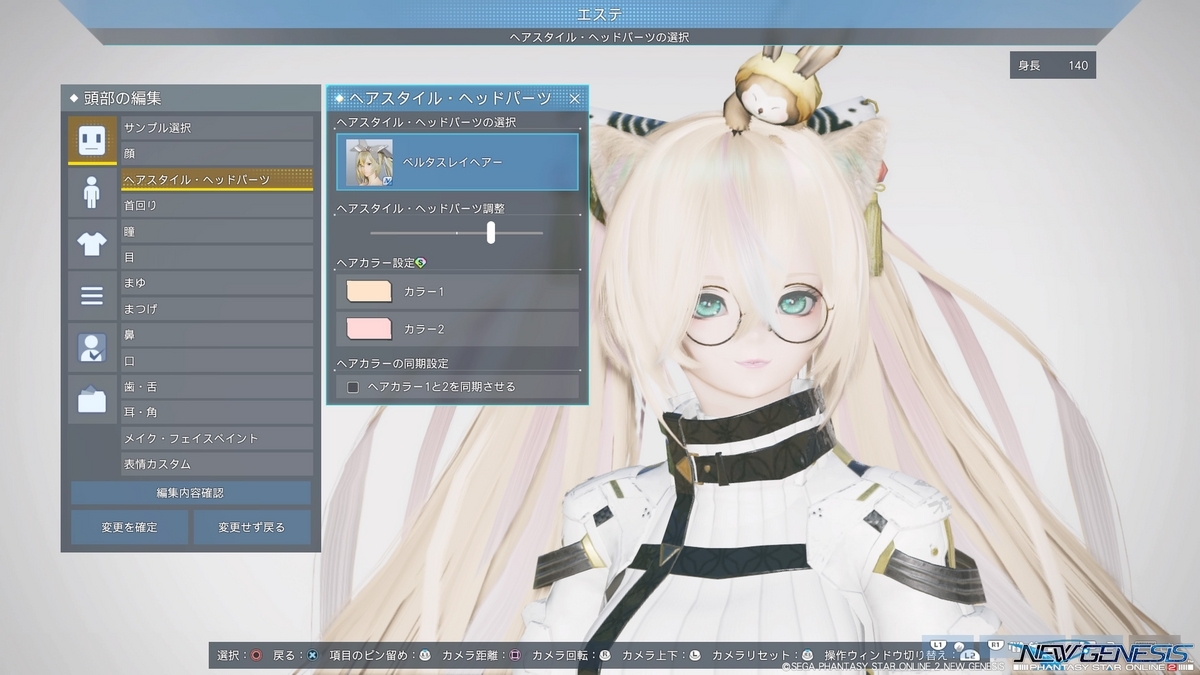The width and height of the screenshot is (1200, 675).
Task: Select 歯・舌 in the head edit list
Action: [x=217, y=387]
